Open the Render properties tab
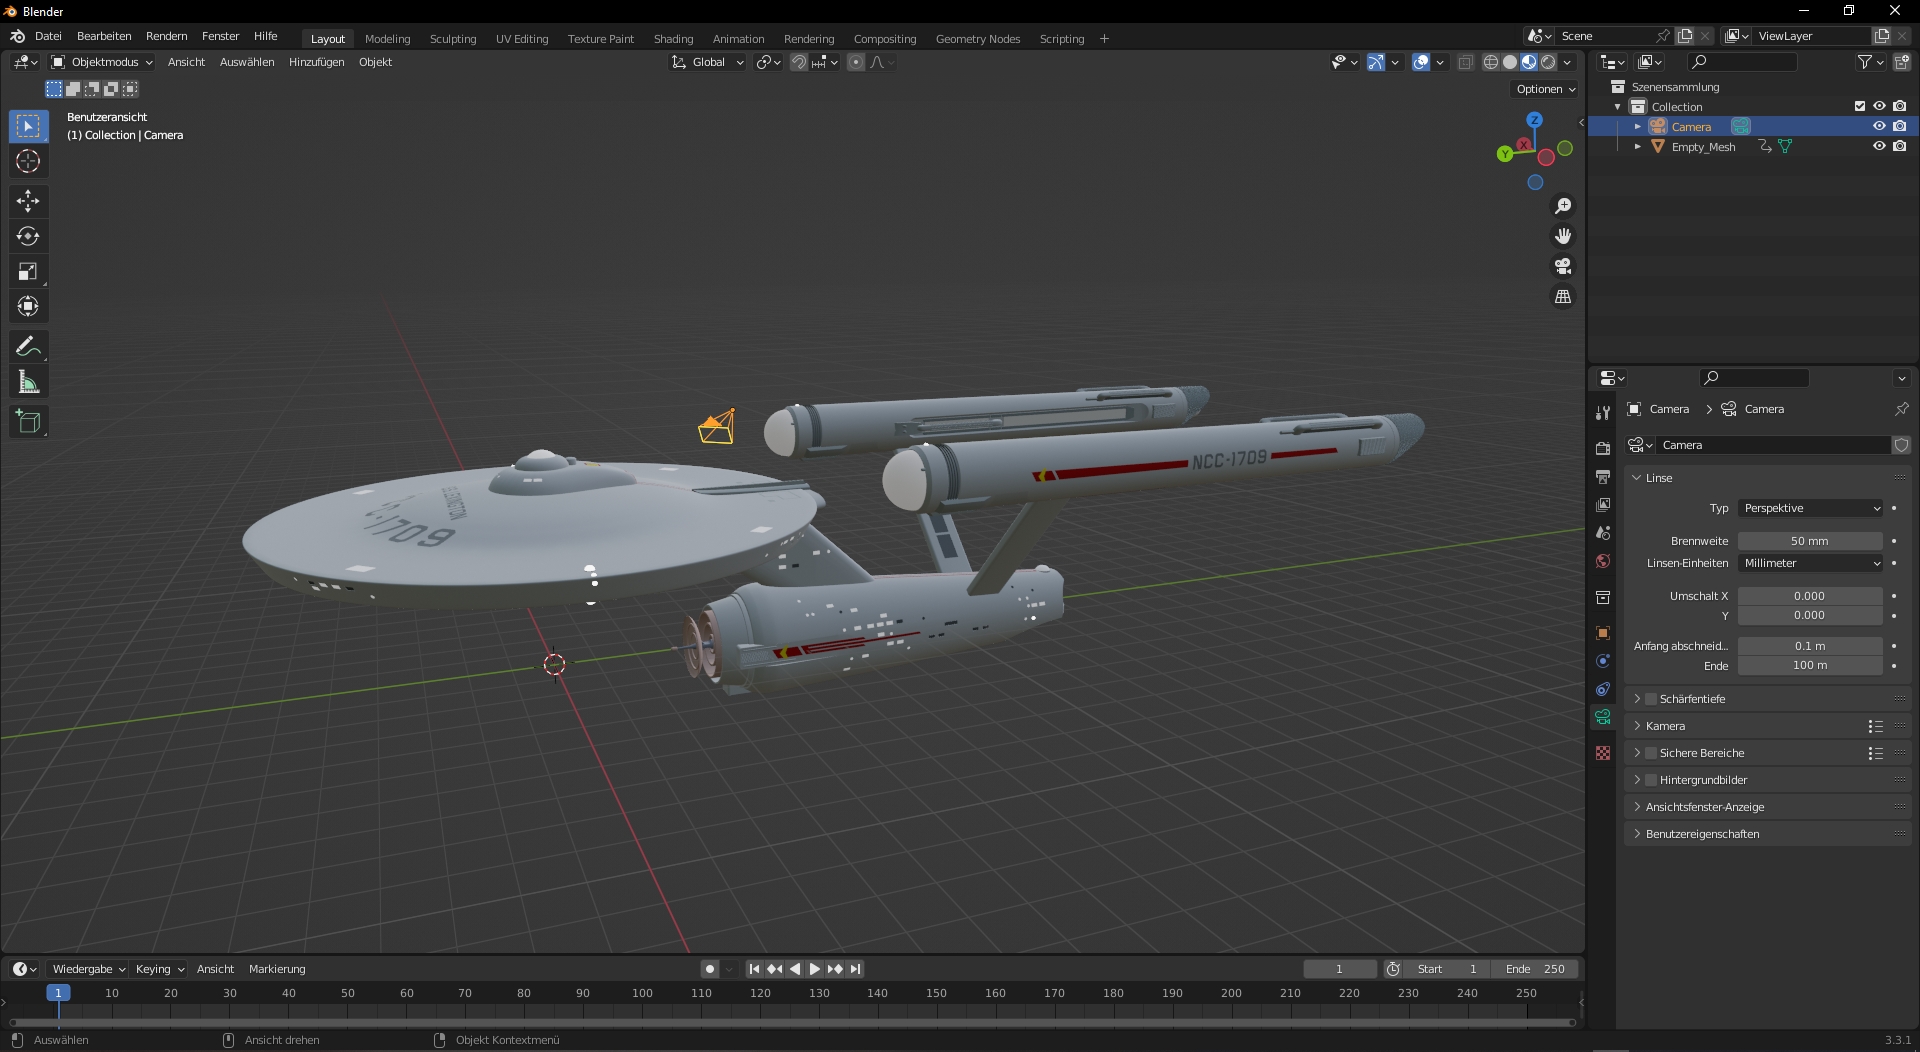Viewport: 1920px width, 1052px height. pyautogui.click(x=1603, y=448)
